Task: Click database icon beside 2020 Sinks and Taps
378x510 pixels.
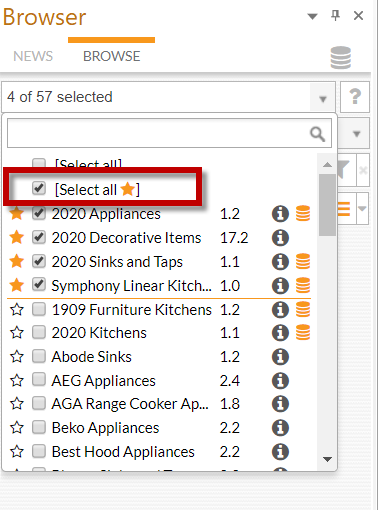Action: (x=303, y=261)
